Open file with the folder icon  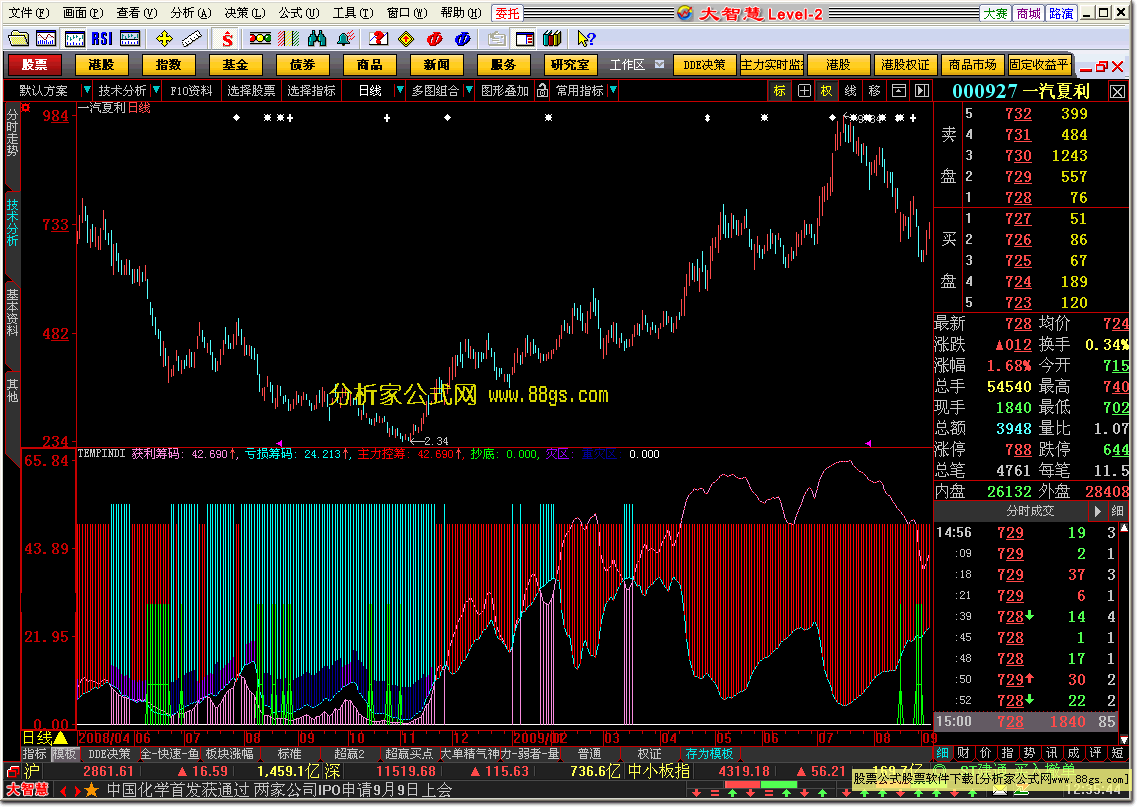[x=18, y=39]
